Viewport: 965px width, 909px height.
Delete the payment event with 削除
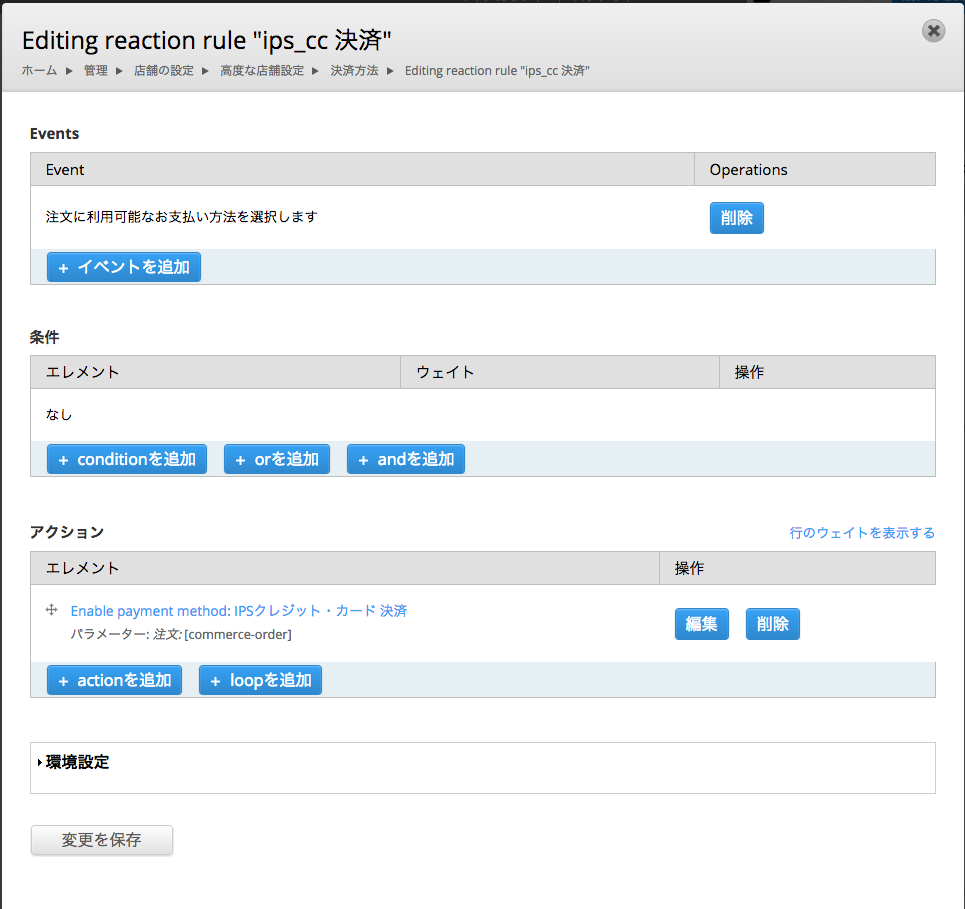tap(736, 217)
